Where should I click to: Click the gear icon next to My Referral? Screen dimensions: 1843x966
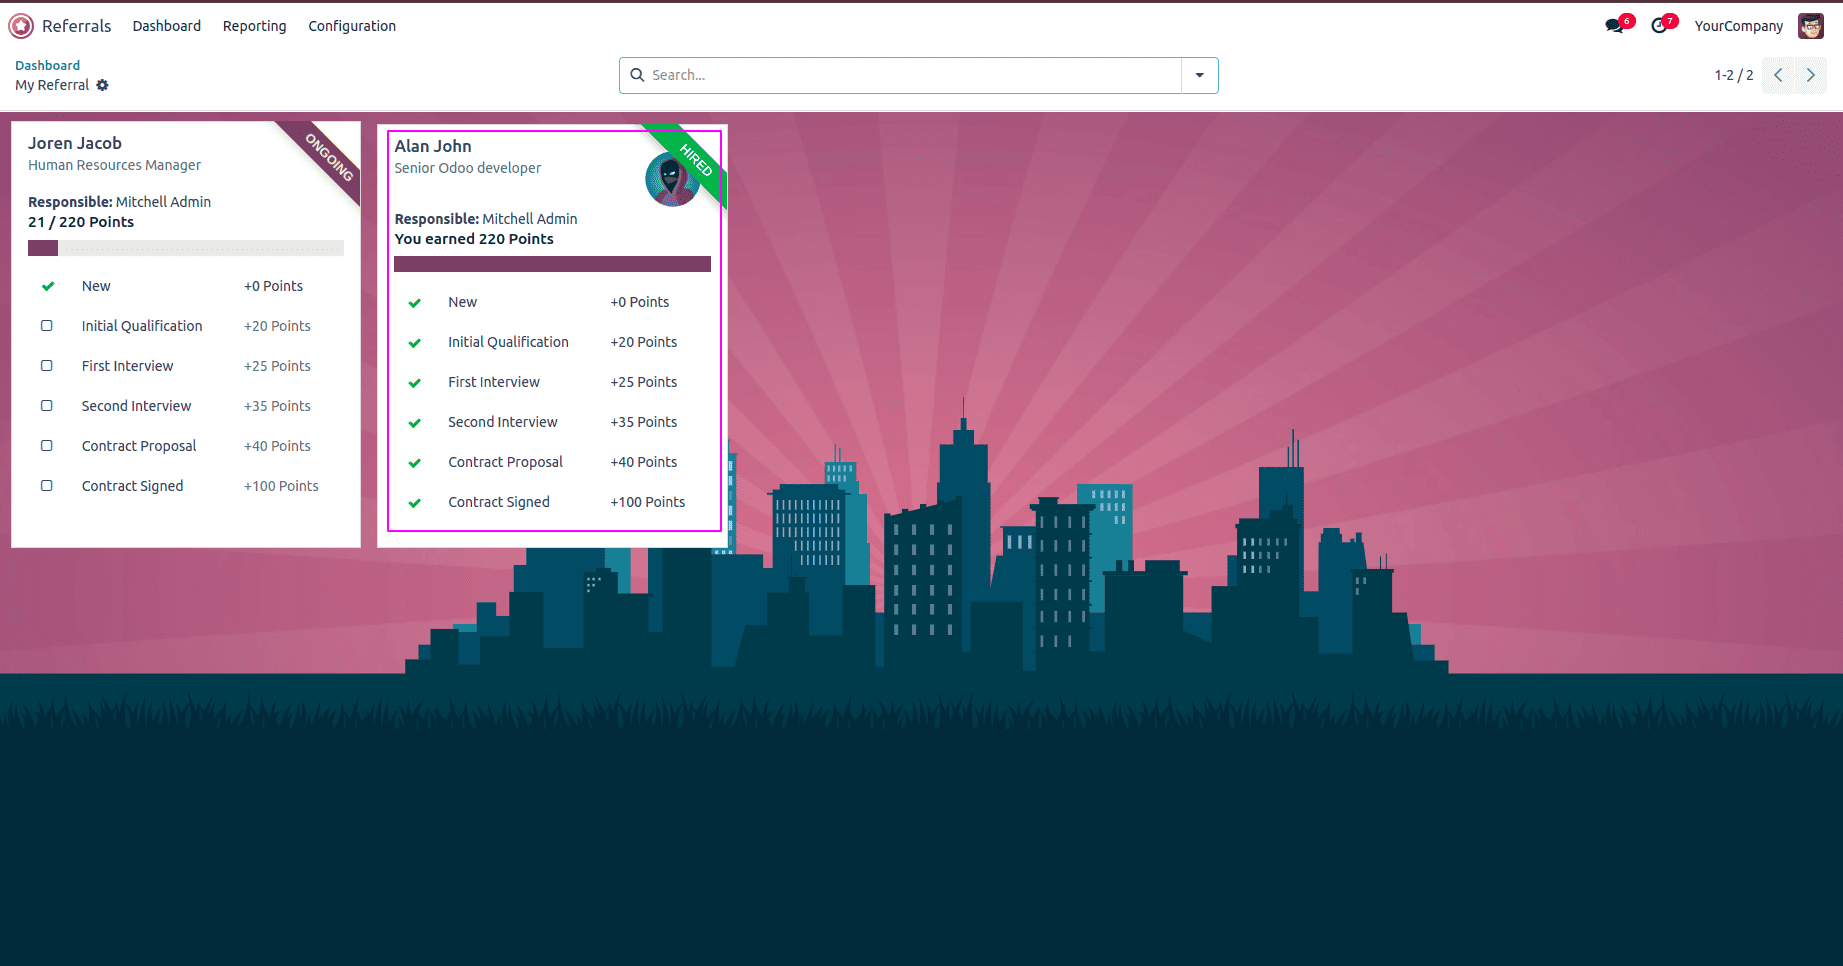point(102,85)
